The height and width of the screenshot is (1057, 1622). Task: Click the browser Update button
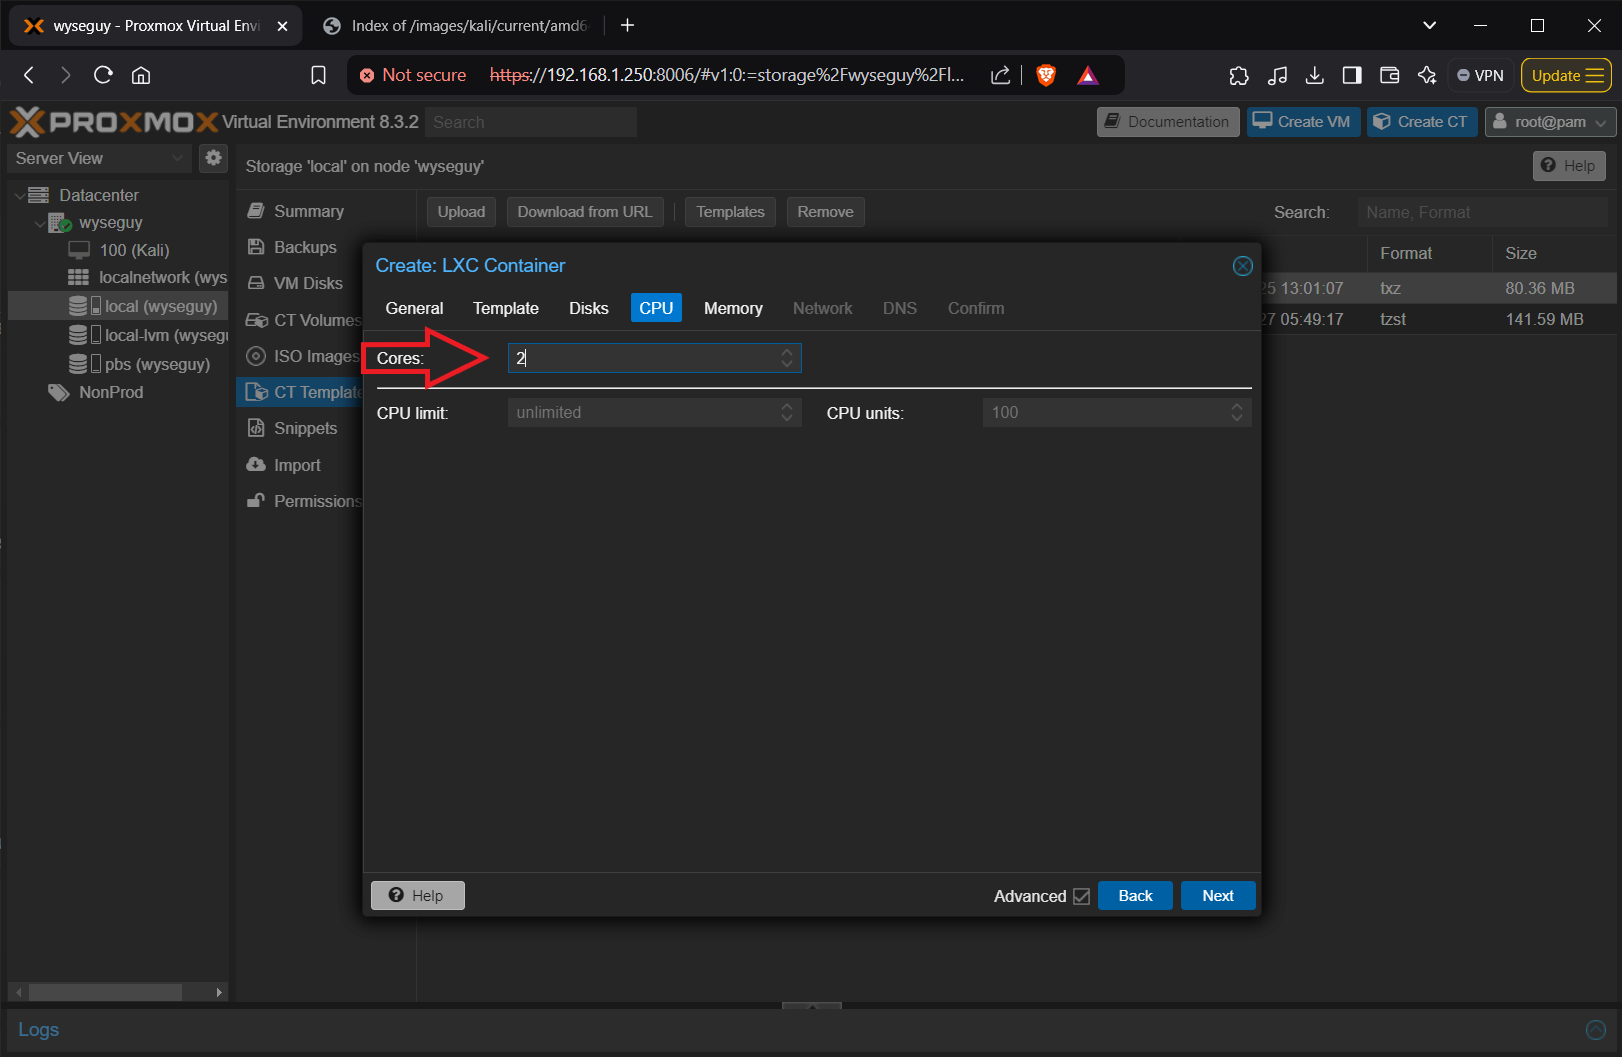point(1566,75)
